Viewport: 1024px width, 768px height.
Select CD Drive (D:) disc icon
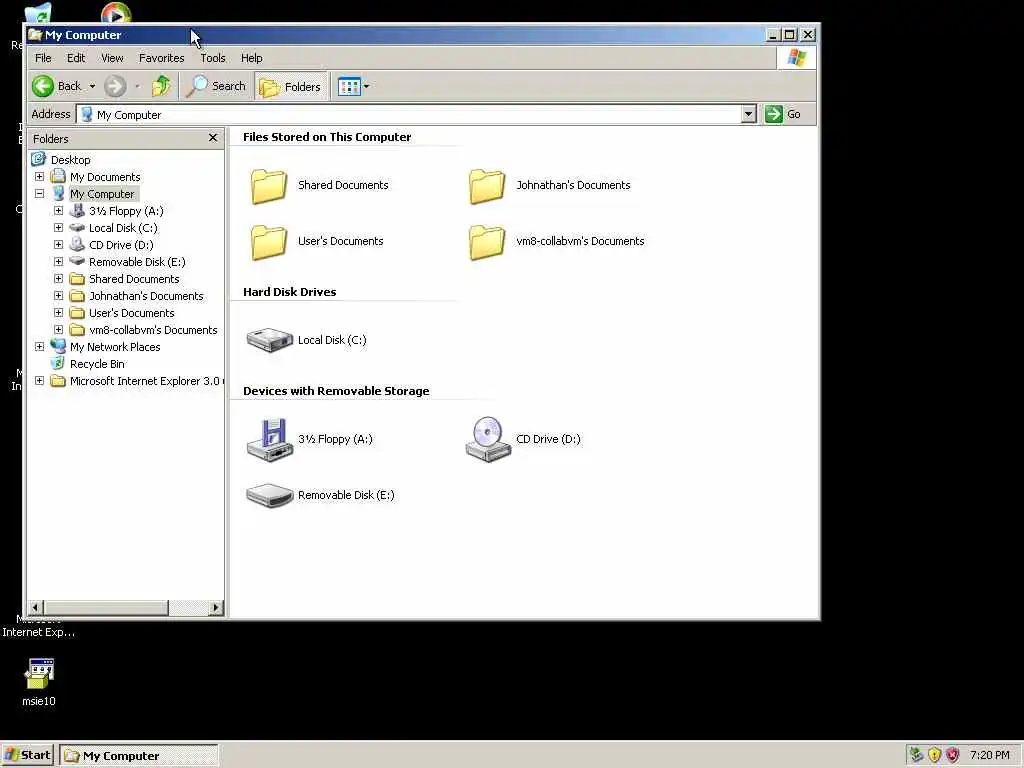coord(488,440)
